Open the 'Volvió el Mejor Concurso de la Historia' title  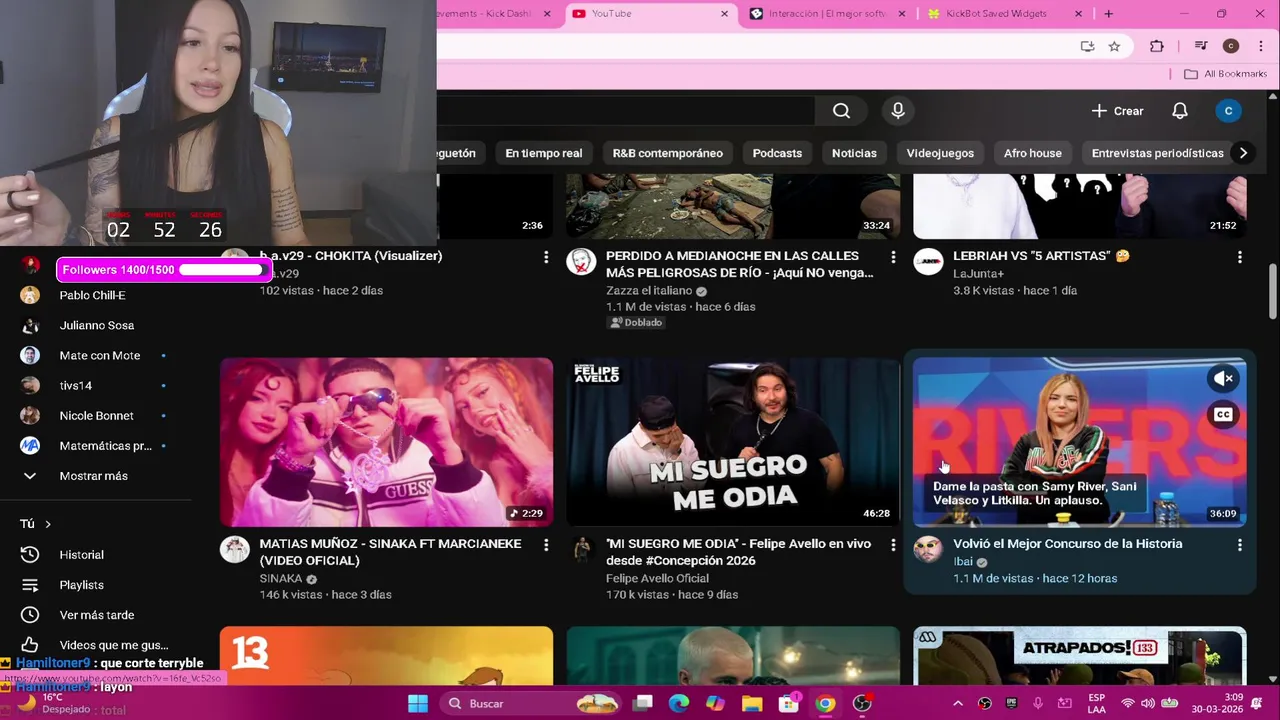pyautogui.click(x=1067, y=544)
